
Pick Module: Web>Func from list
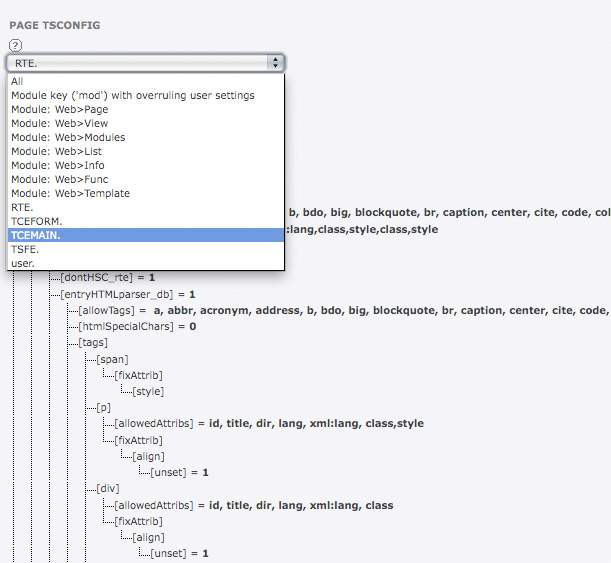58,179
